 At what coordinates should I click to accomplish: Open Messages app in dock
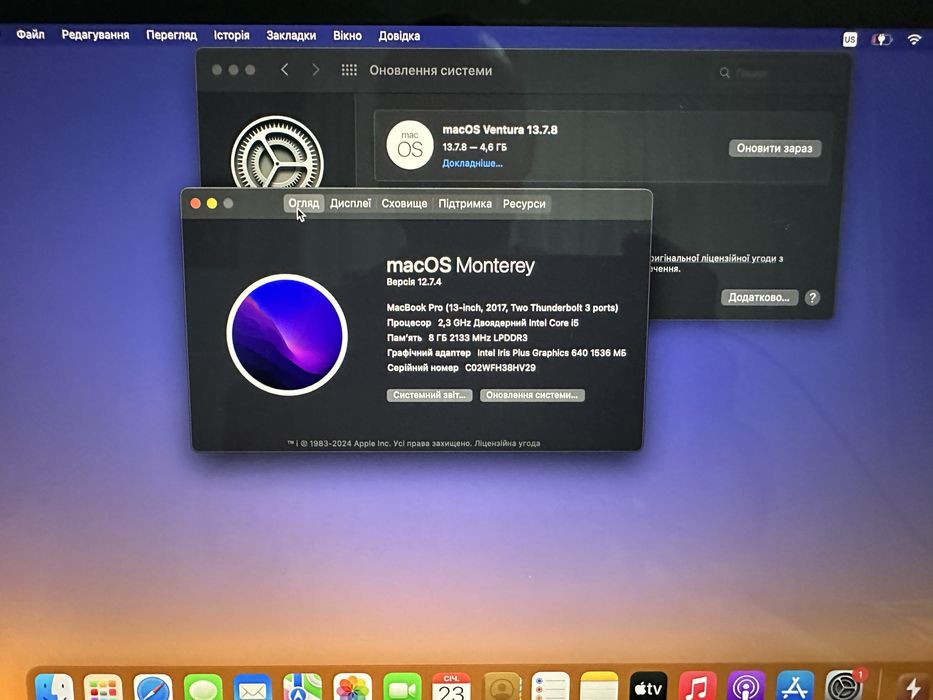(203, 688)
